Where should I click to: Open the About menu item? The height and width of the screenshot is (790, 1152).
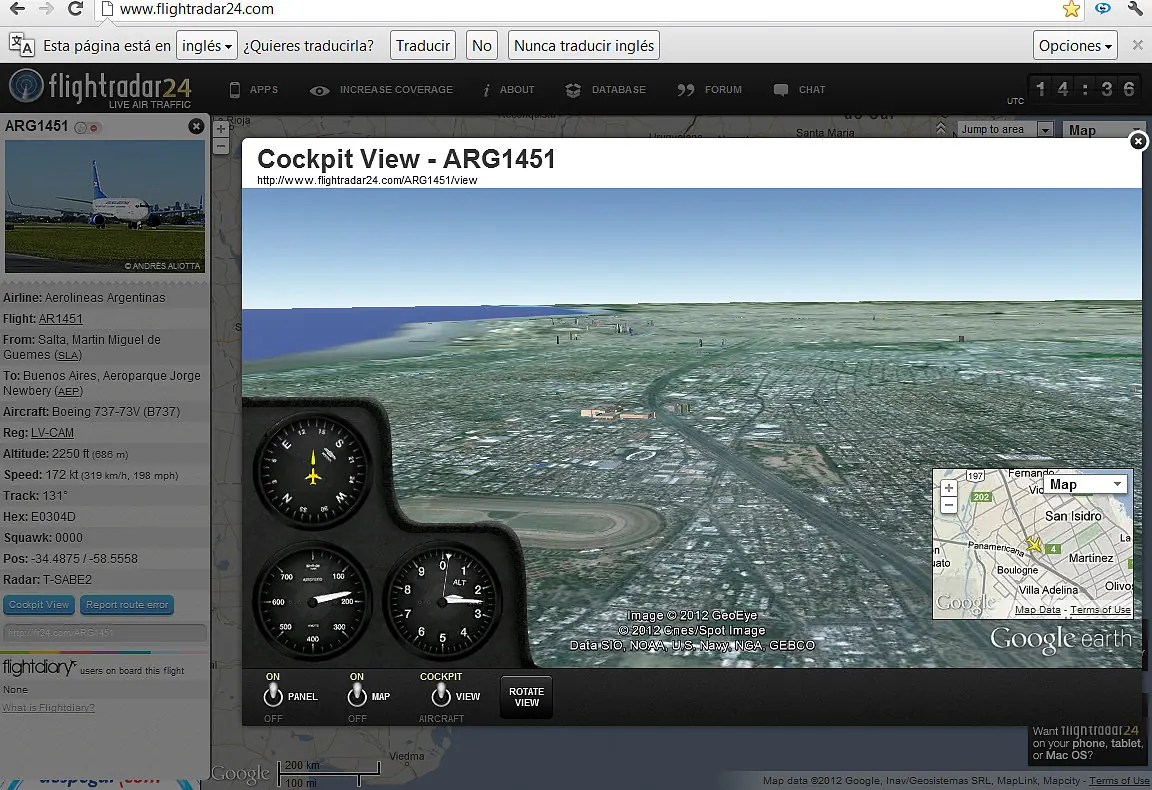(x=508, y=90)
